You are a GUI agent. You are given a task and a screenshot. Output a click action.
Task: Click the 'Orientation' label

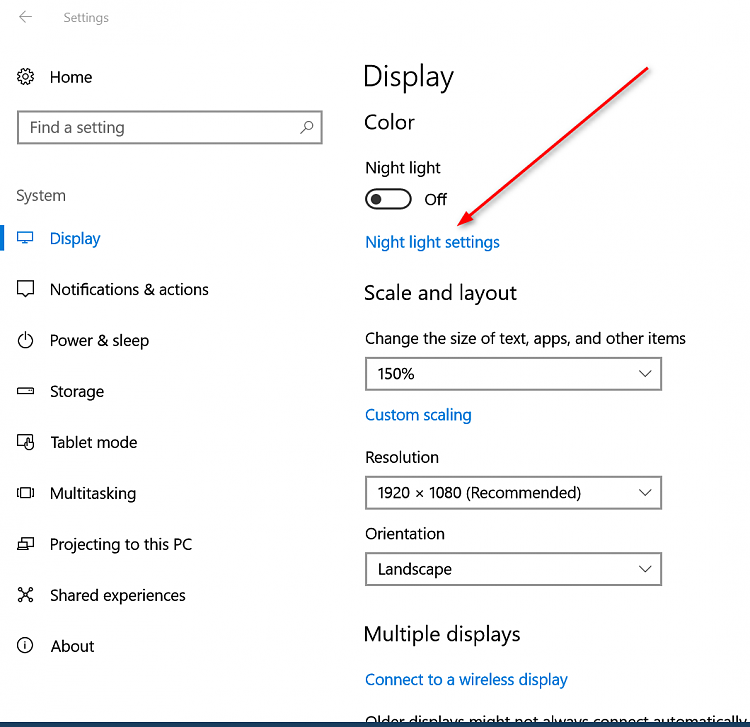point(405,534)
